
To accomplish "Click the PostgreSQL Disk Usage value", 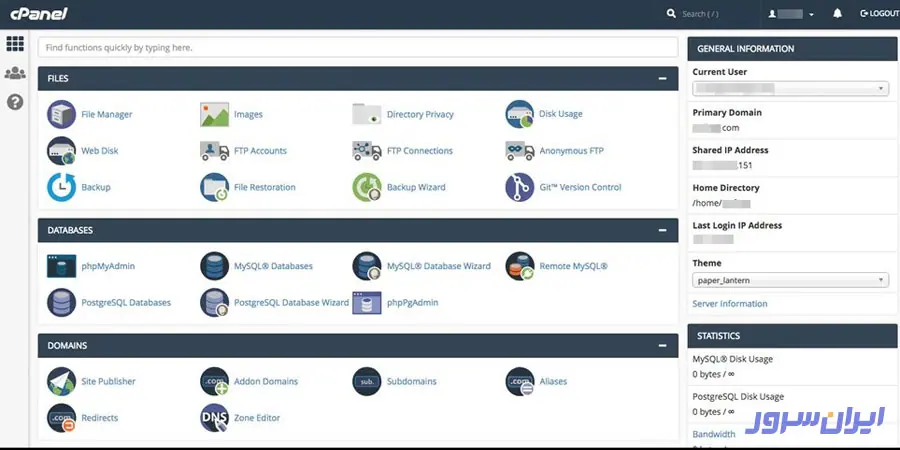I will [x=713, y=412].
